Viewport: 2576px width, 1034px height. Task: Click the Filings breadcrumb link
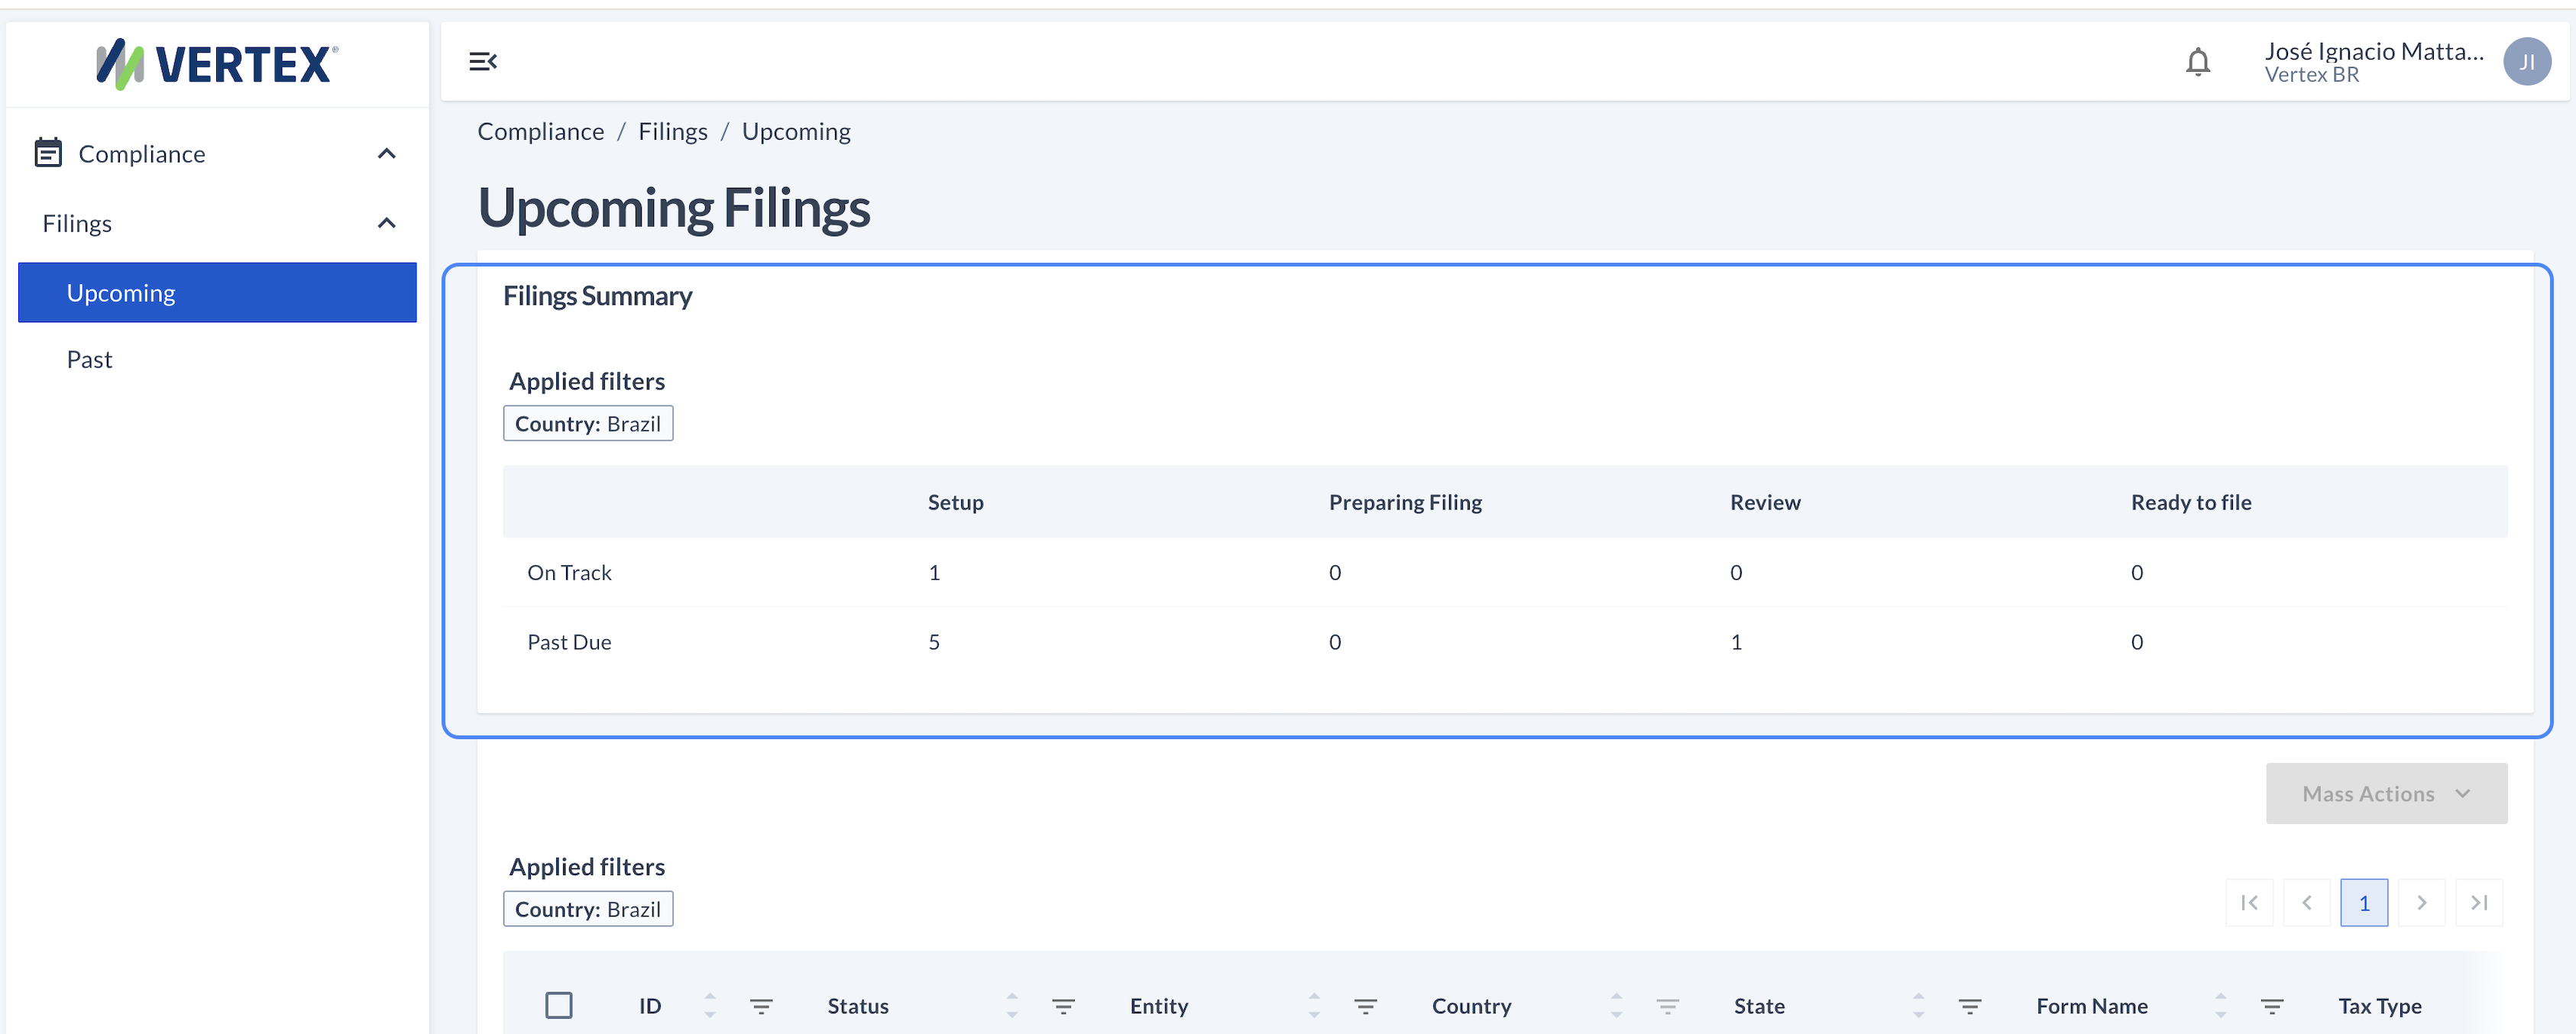pyautogui.click(x=673, y=132)
